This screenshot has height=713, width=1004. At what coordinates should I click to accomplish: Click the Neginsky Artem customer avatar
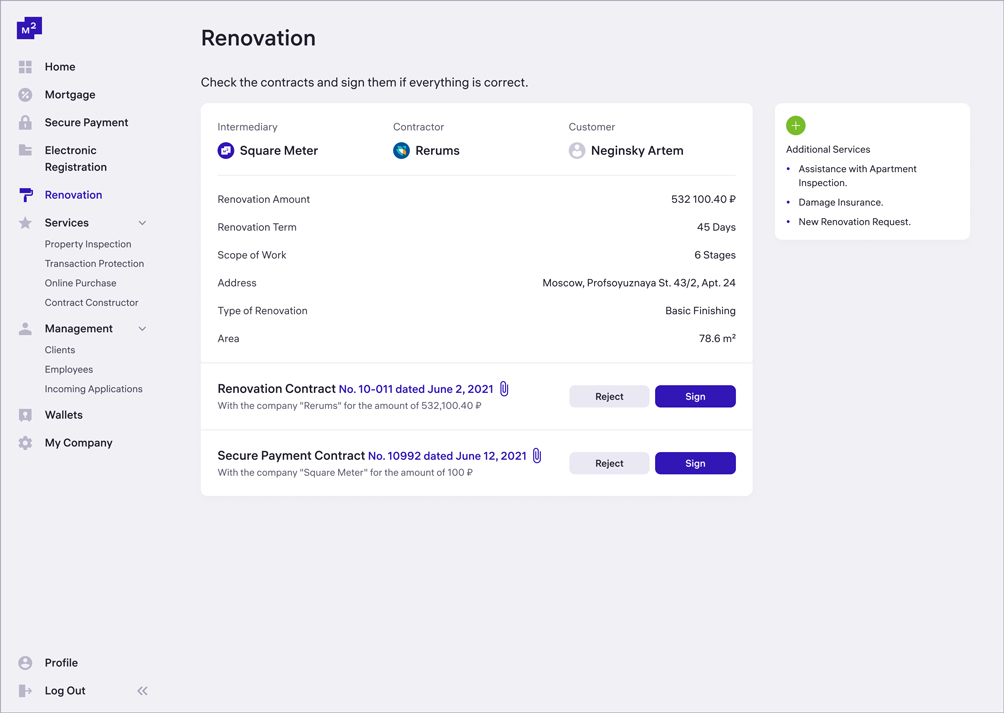[577, 151]
